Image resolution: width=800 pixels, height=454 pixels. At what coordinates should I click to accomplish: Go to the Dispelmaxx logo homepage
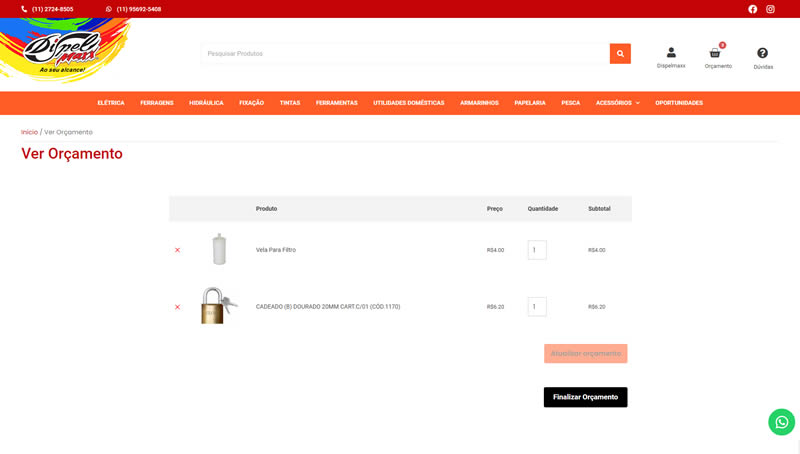click(x=65, y=50)
